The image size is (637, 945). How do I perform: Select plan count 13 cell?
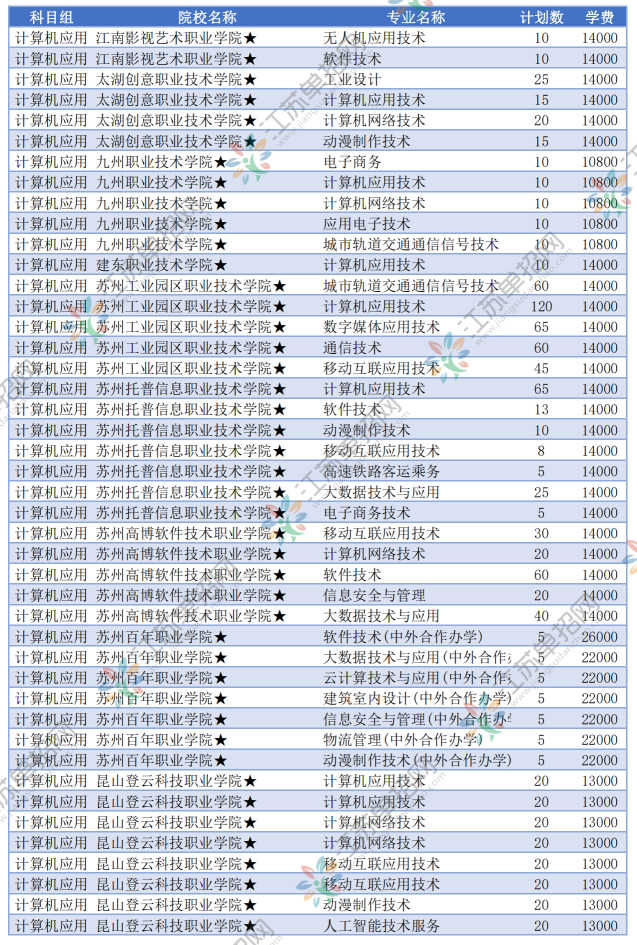(x=541, y=410)
